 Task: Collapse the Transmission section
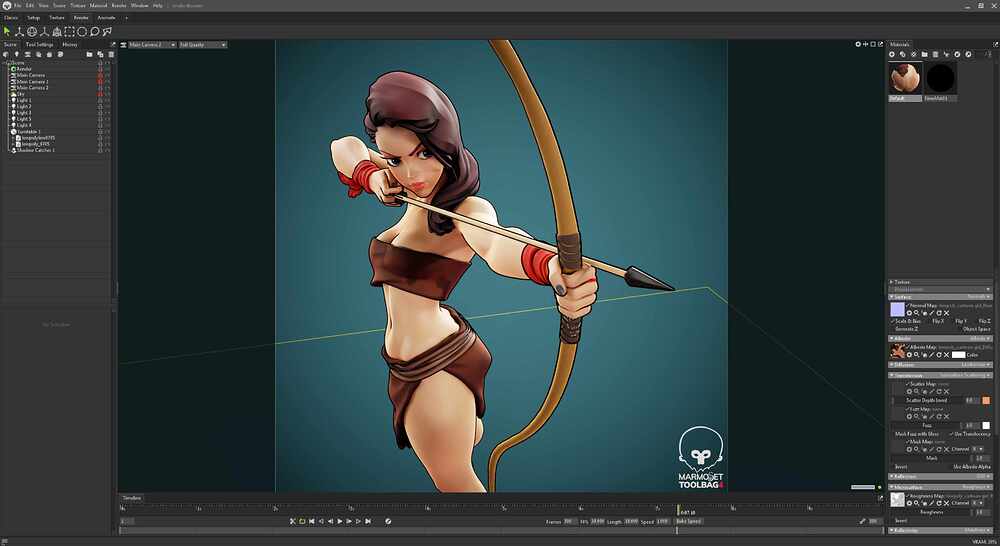click(x=892, y=375)
